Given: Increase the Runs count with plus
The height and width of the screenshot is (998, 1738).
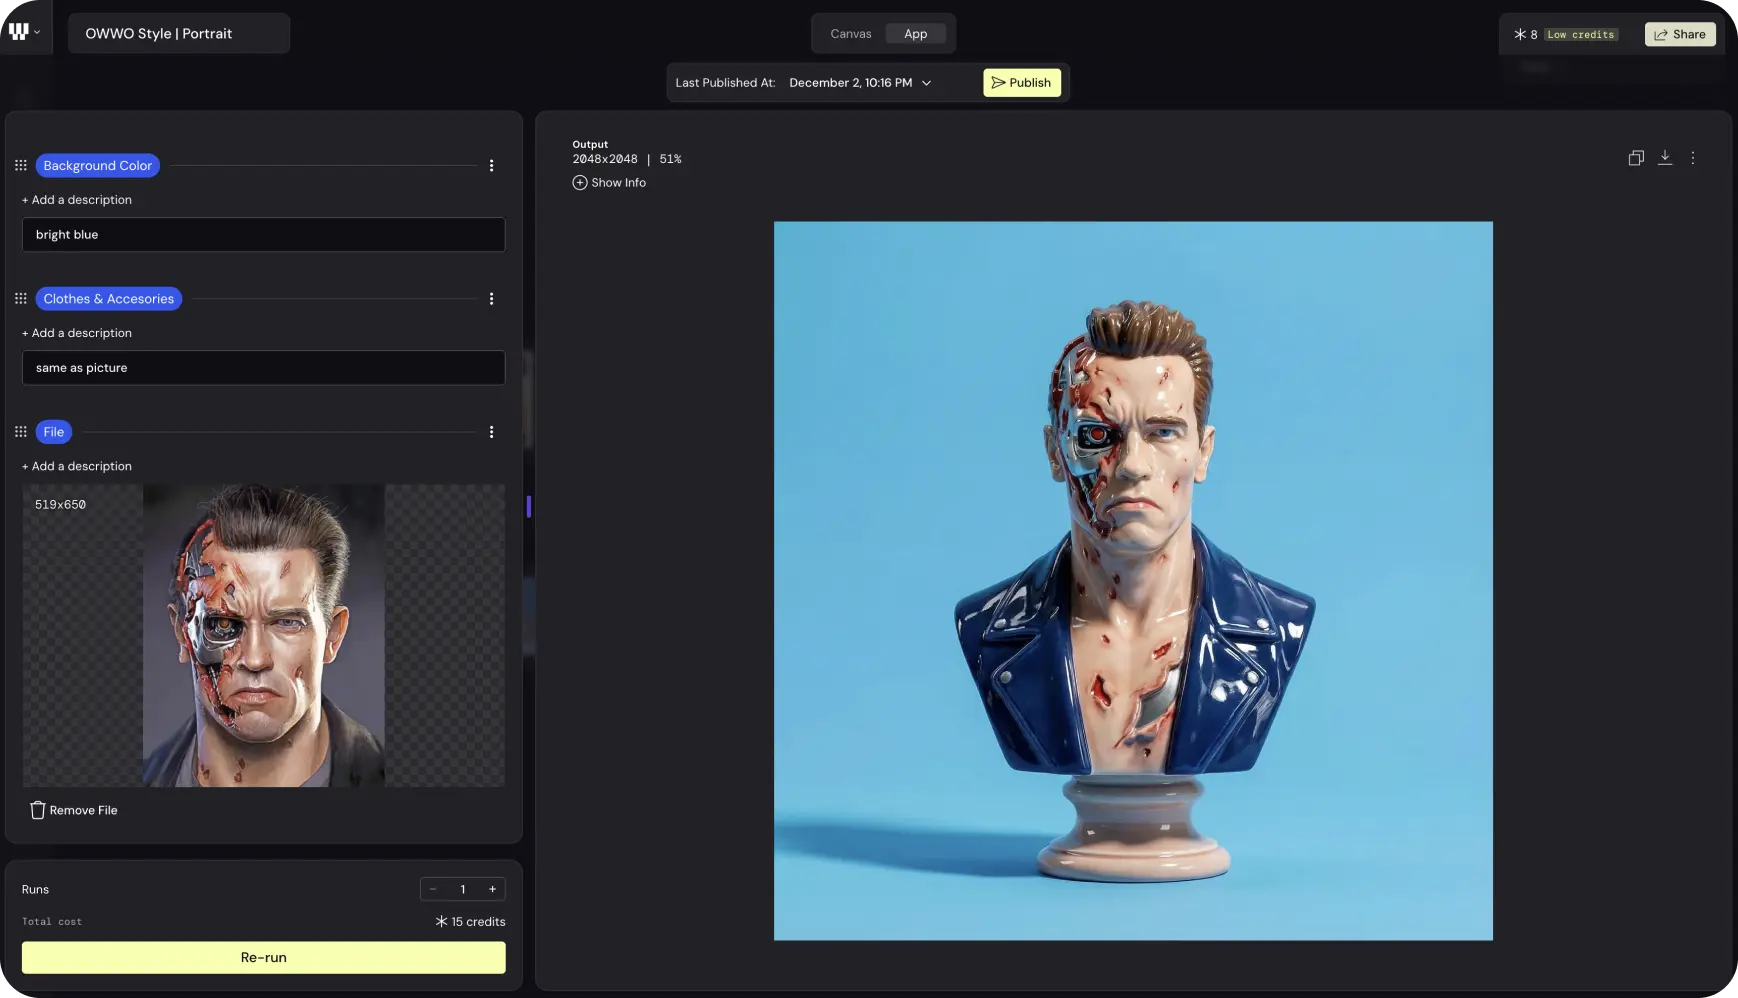Looking at the screenshot, I should click(492, 889).
